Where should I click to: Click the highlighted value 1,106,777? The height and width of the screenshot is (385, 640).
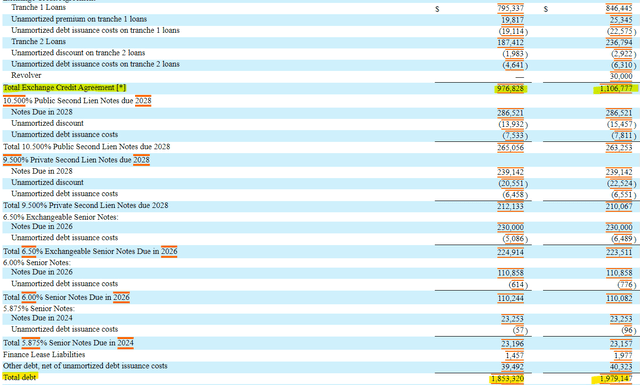pos(616,89)
